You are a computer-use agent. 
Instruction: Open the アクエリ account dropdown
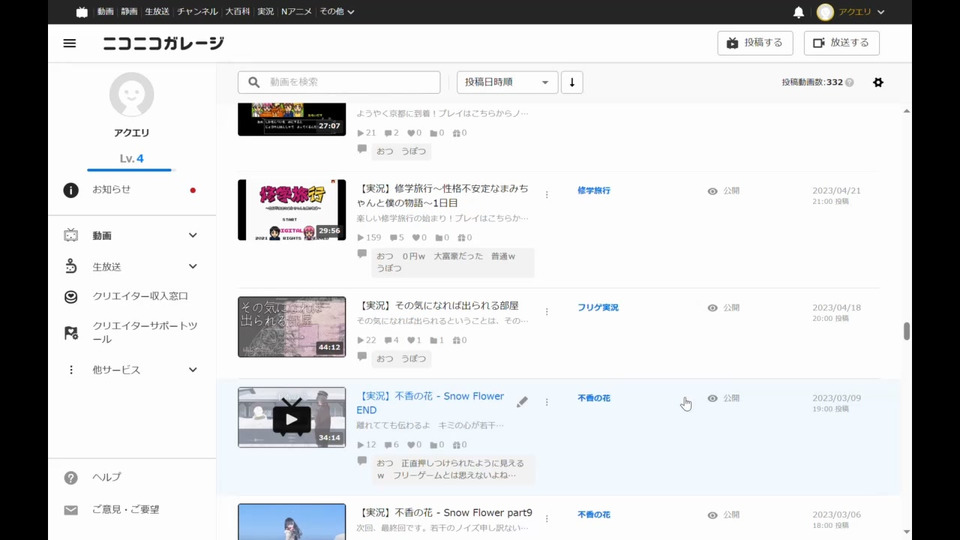point(861,12)
